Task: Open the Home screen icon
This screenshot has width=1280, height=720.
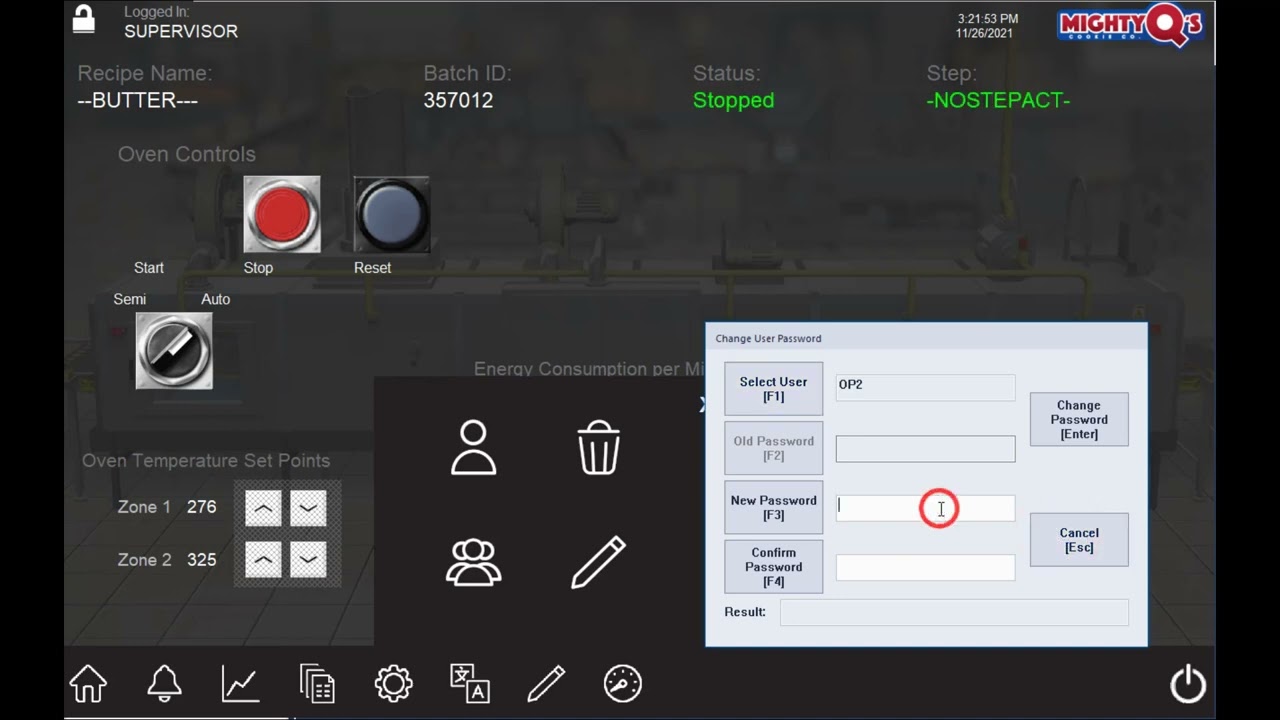Action: (88, 684)
